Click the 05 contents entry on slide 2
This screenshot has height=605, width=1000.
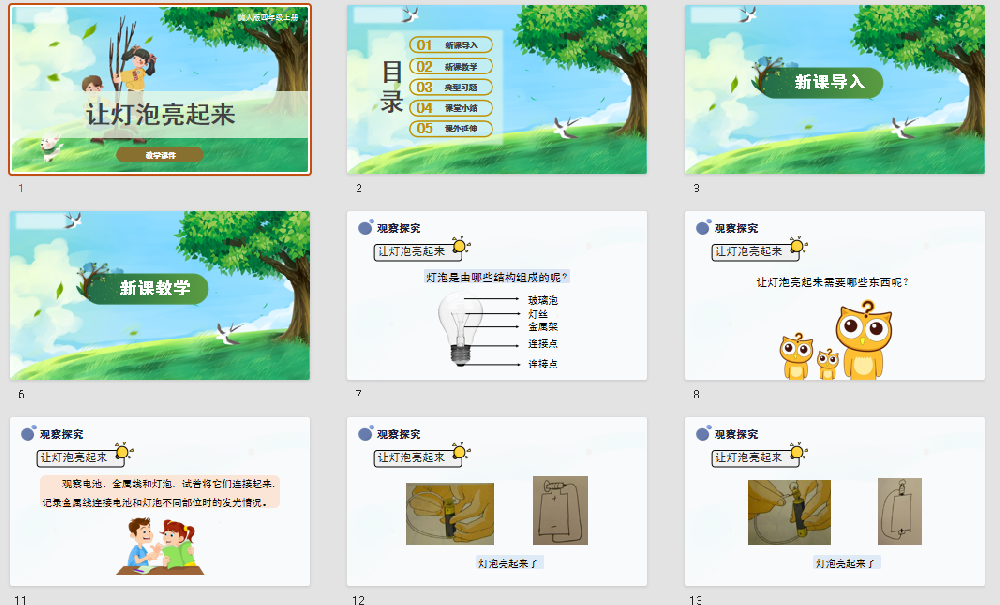[x=449, y=129]
